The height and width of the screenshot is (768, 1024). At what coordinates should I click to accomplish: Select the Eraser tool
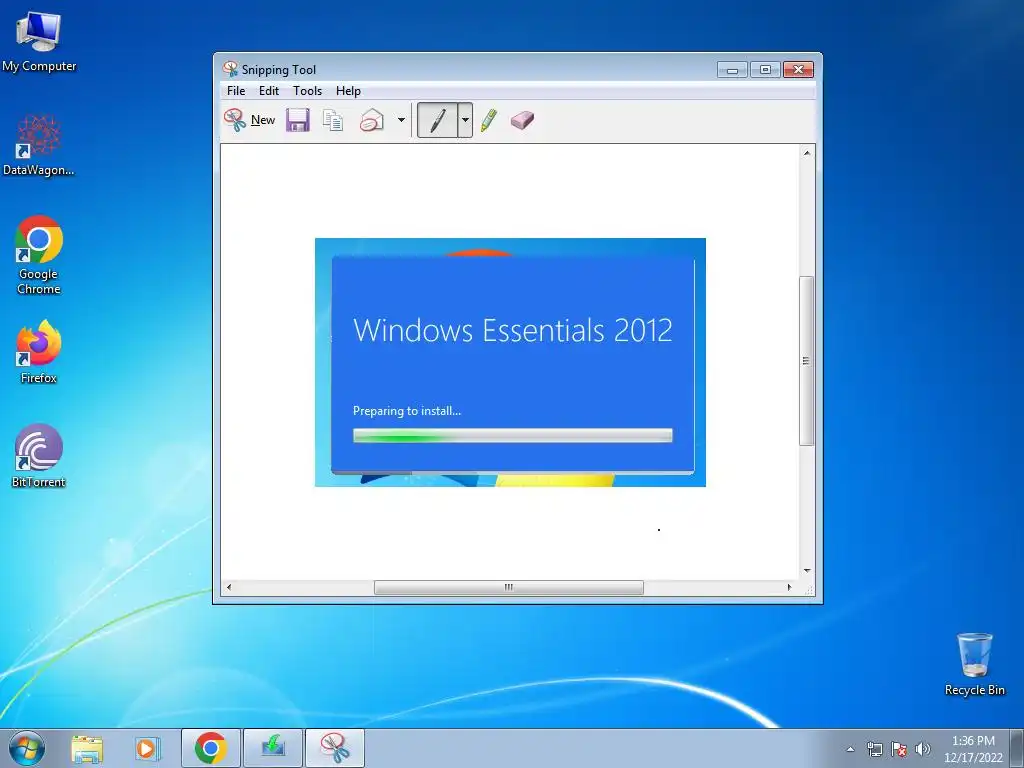[522, 120]
